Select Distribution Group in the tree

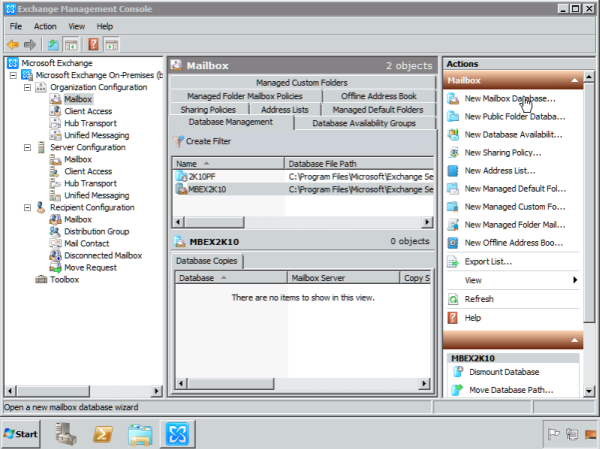(x=96, y=232)
